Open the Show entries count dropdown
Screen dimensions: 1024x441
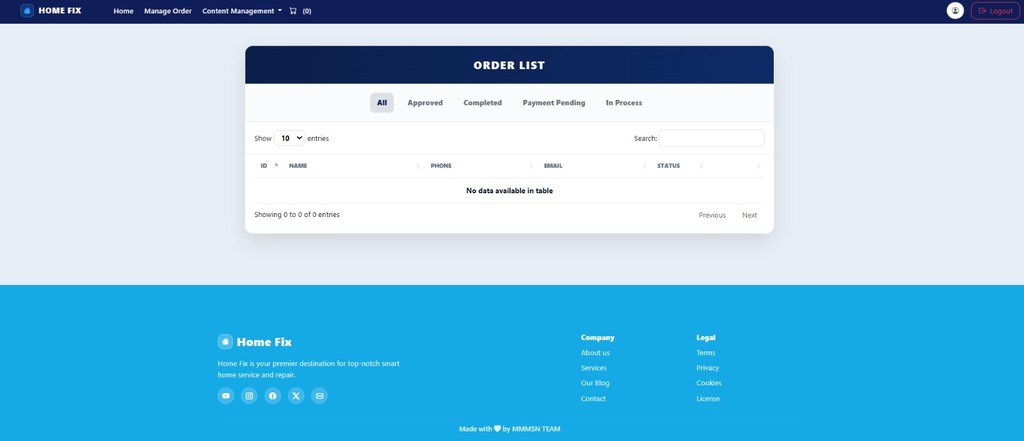[289, 138]
